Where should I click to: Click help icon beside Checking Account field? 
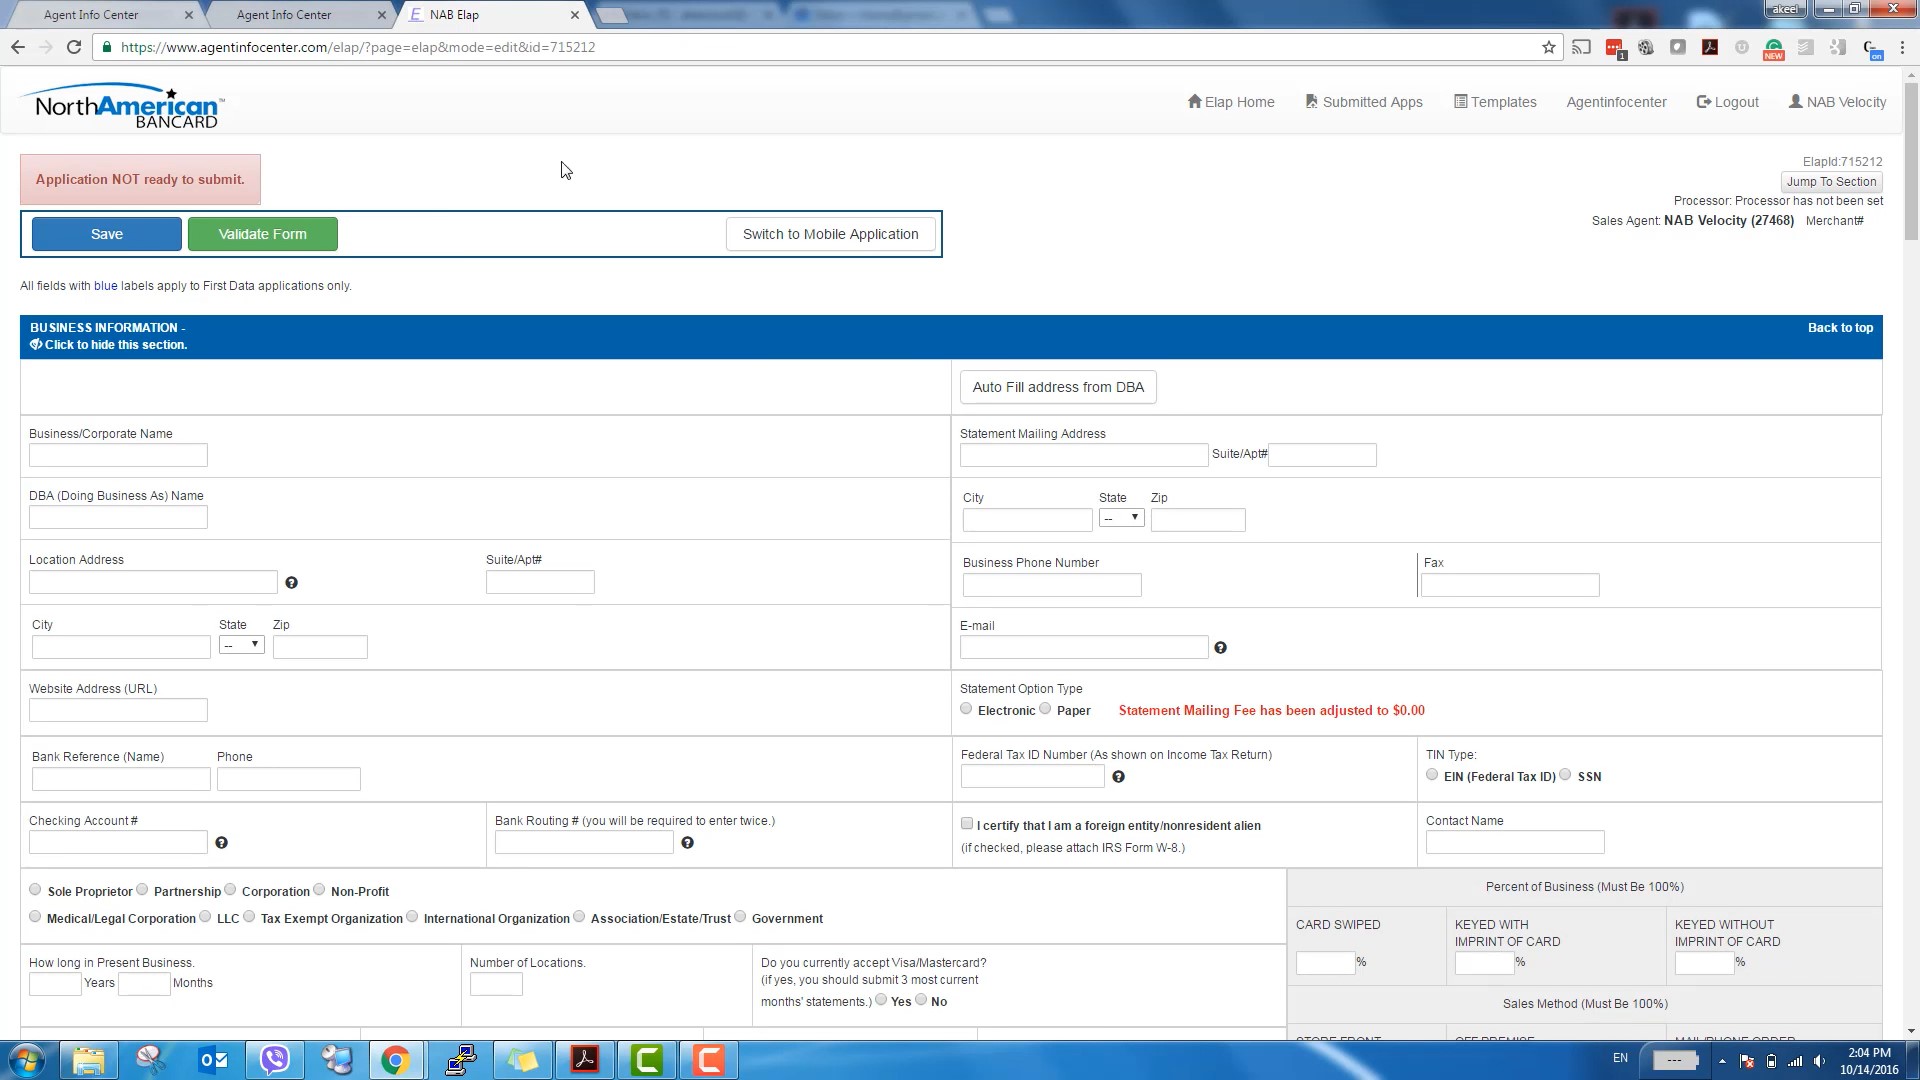pos(221,843)
